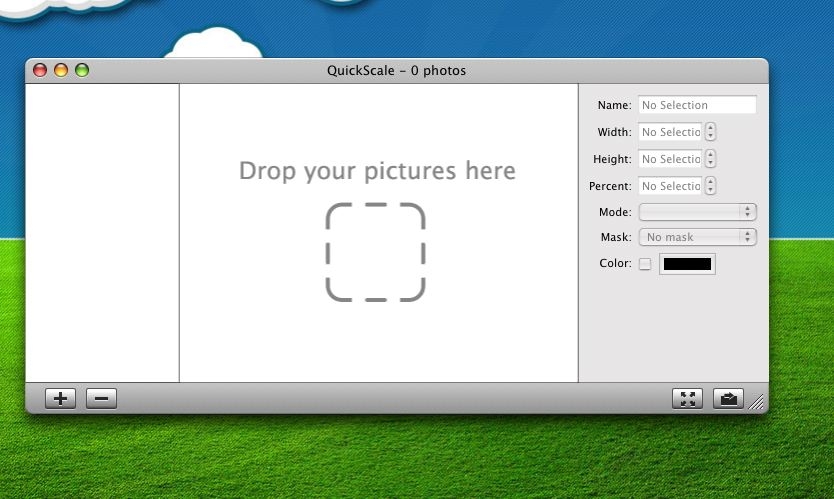Click into the Height field
The height and width of the screenshot is (499, 834).
[670, 159]
